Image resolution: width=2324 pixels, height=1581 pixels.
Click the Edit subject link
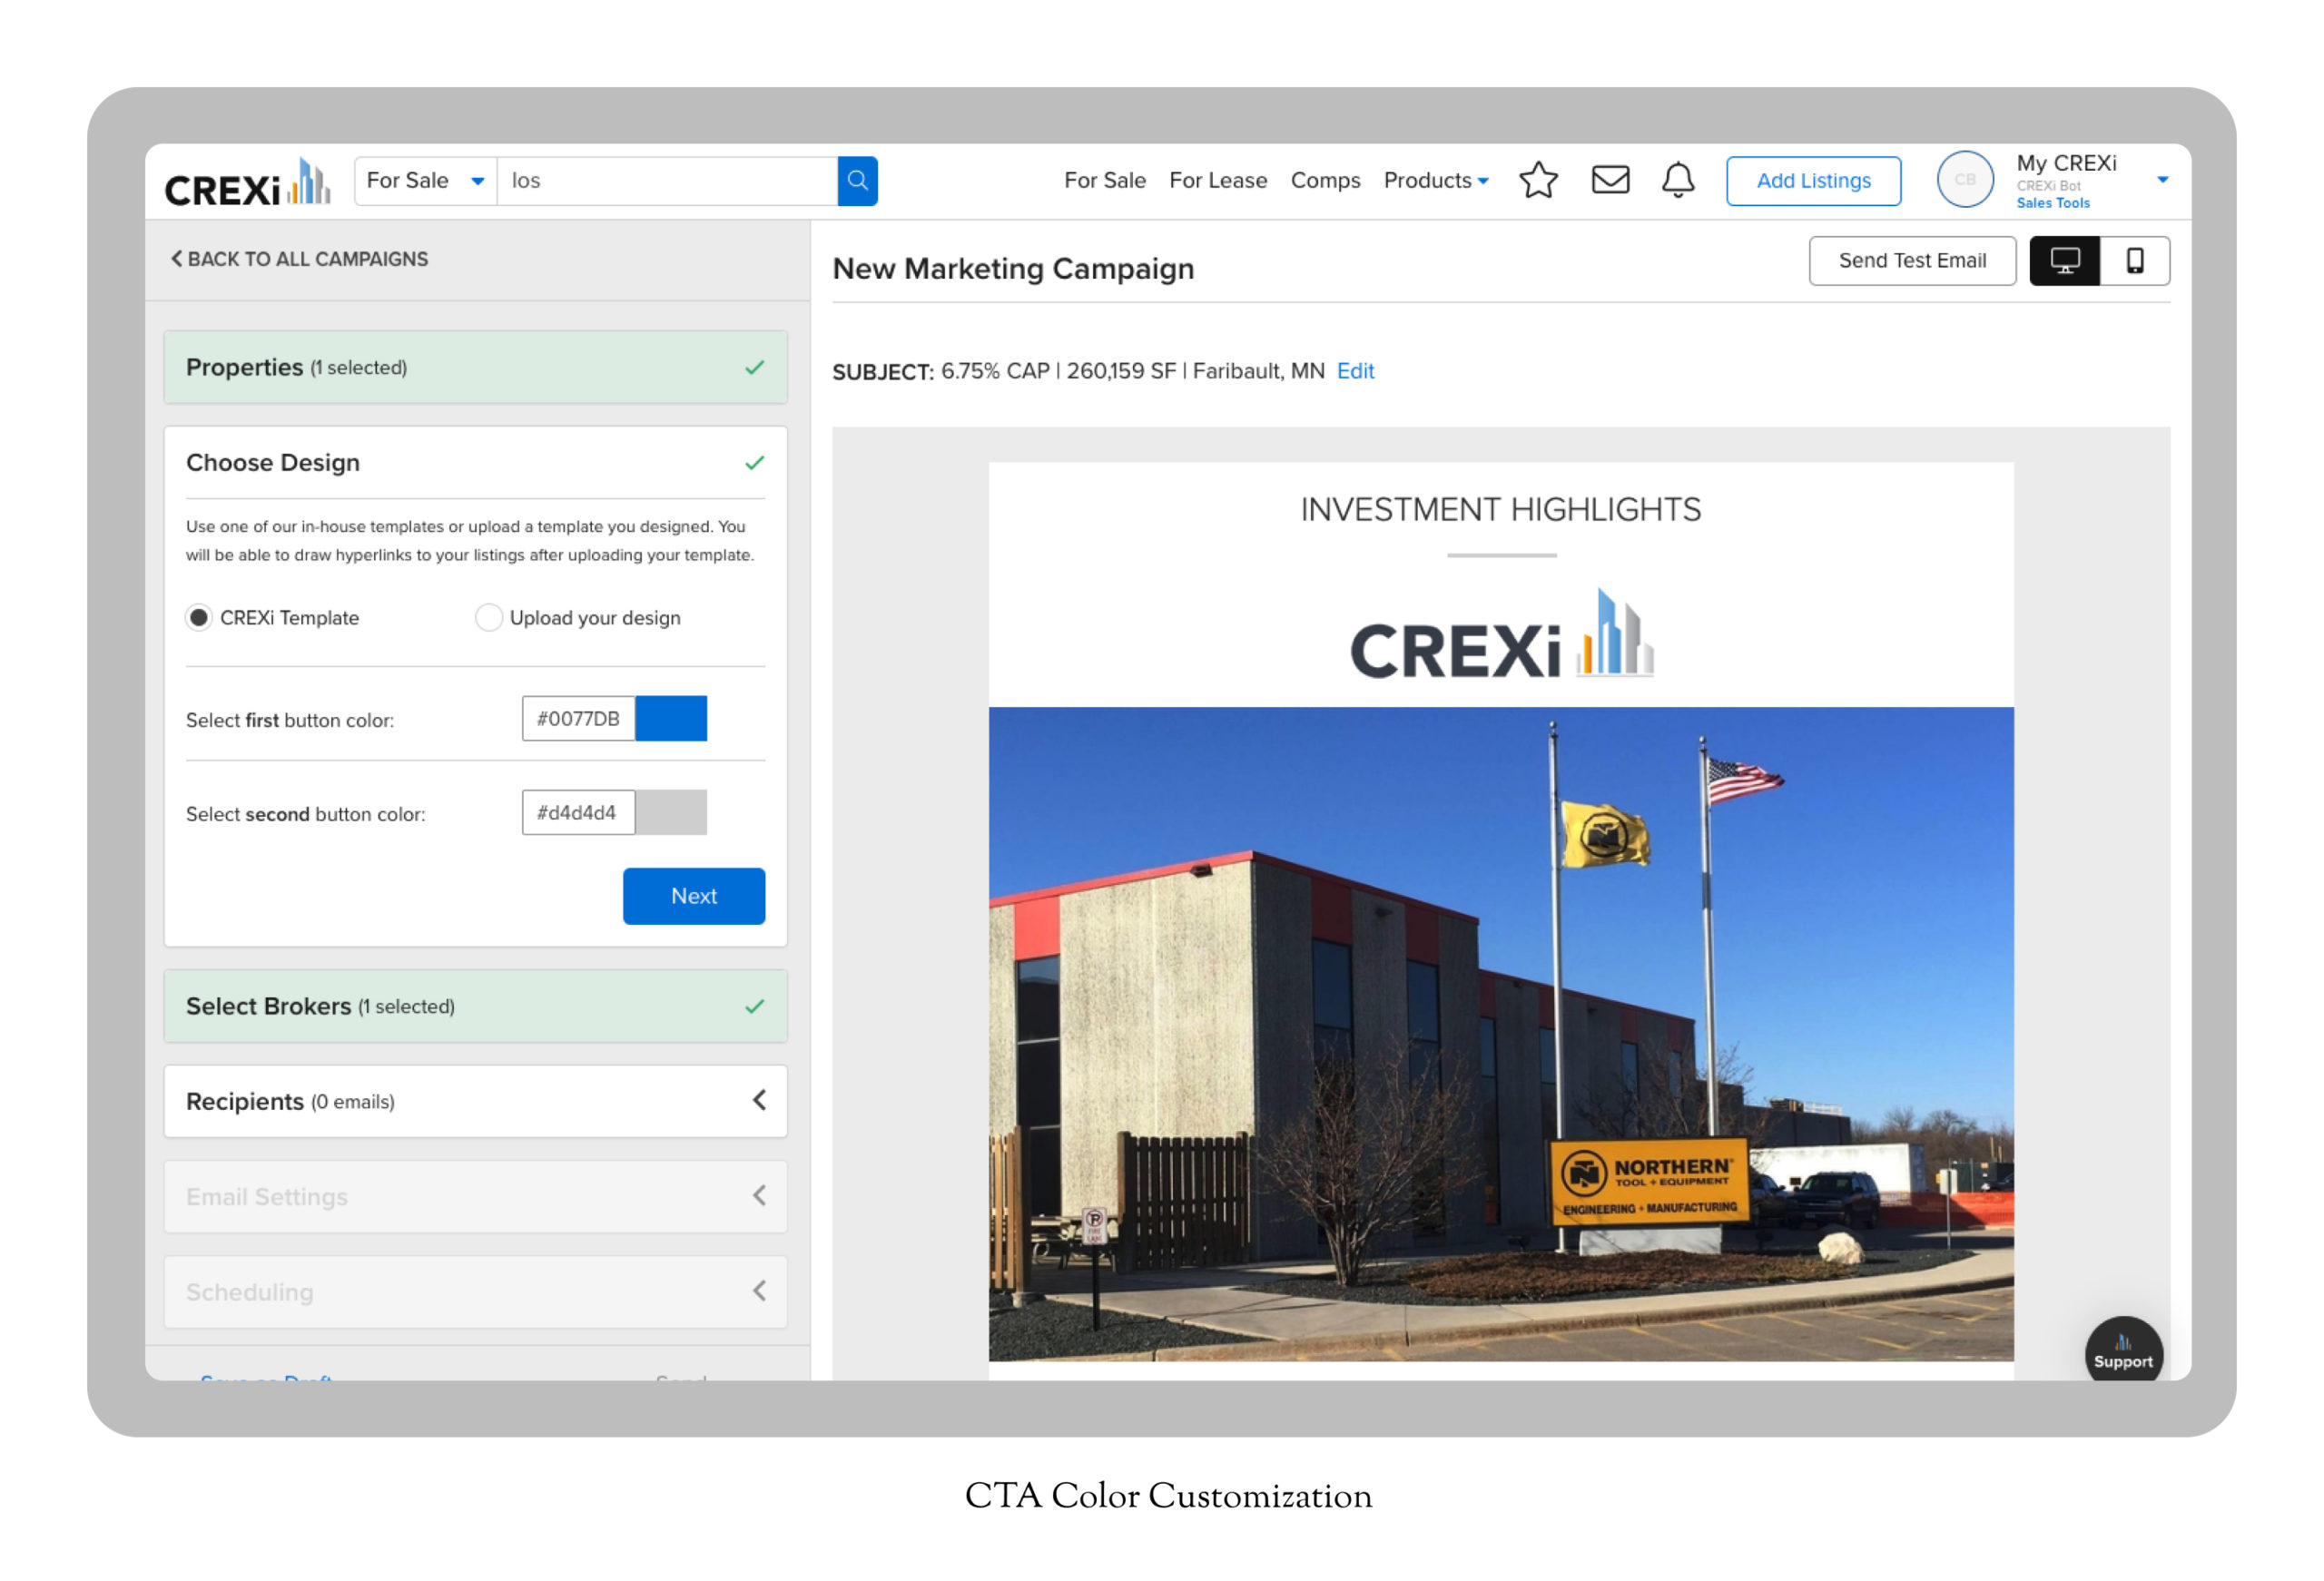pos(1355,371)
